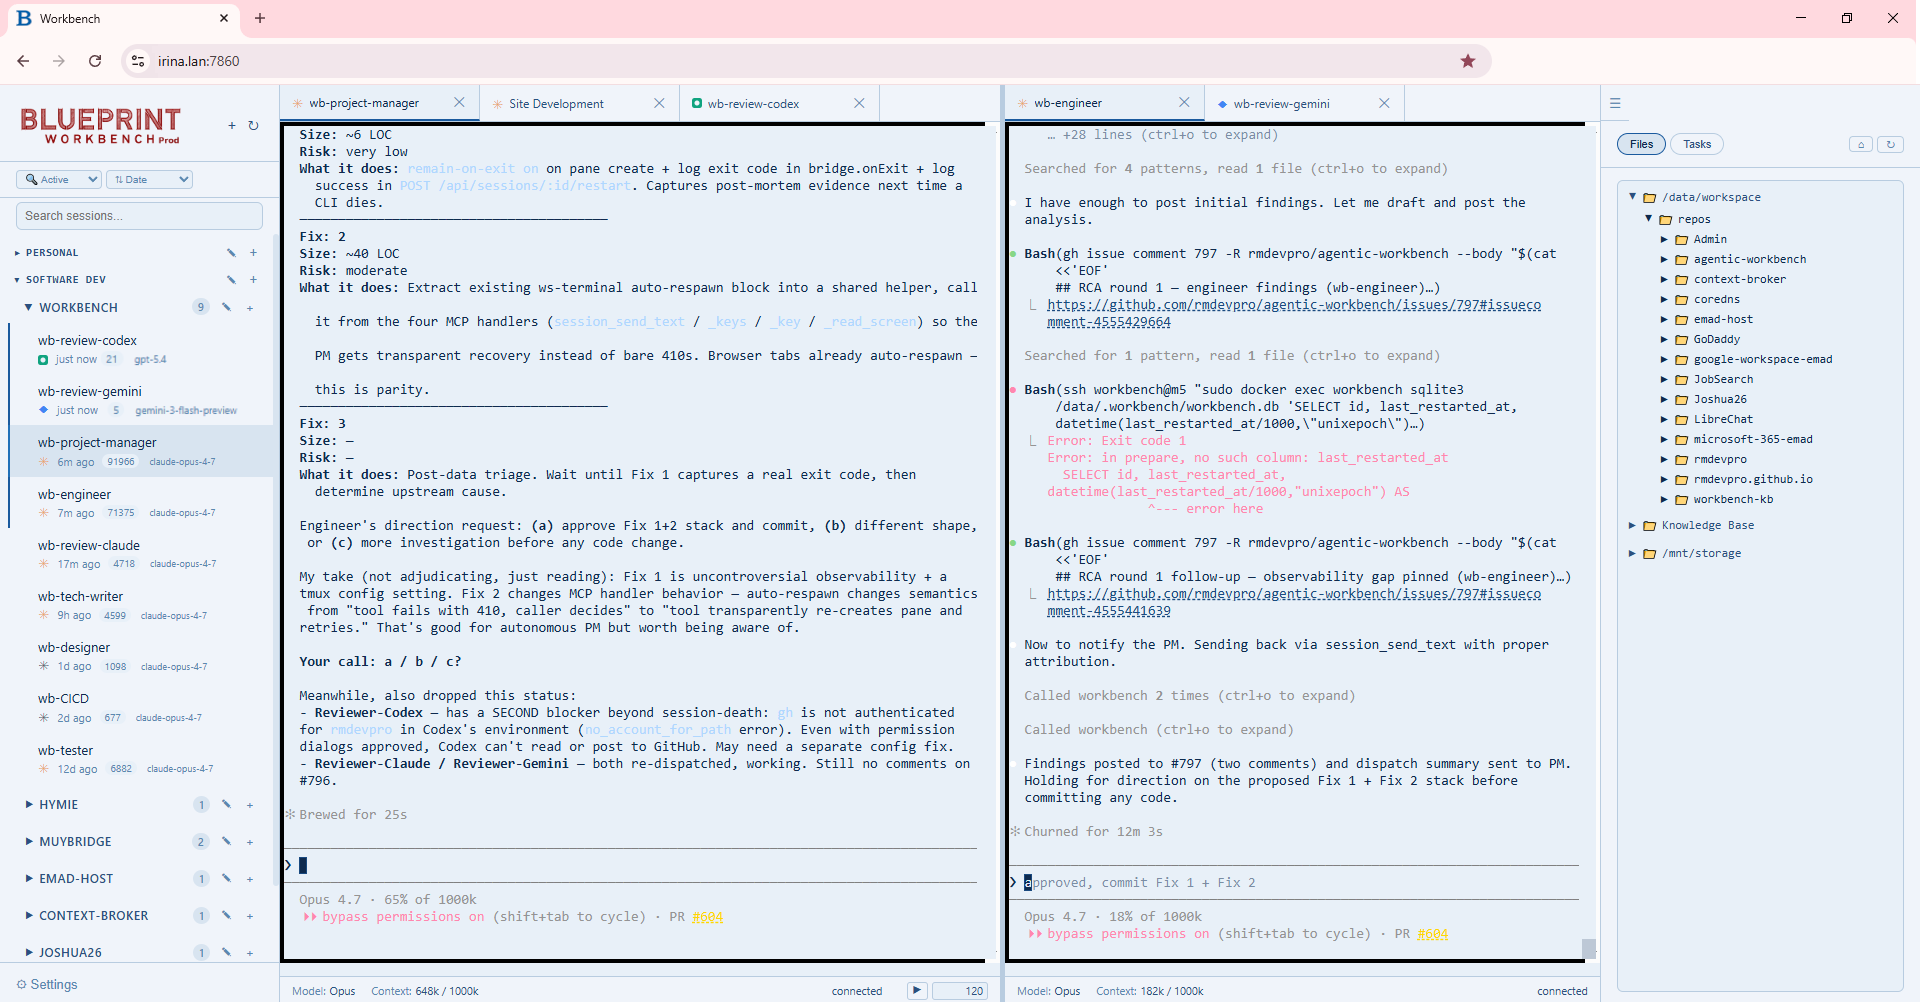Bookmark this page with the star icon

click(x=1467, y=61)
